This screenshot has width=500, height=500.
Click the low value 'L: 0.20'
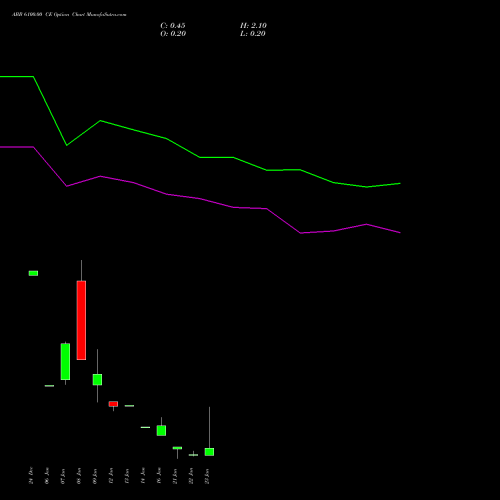click(x=253, y=34)
